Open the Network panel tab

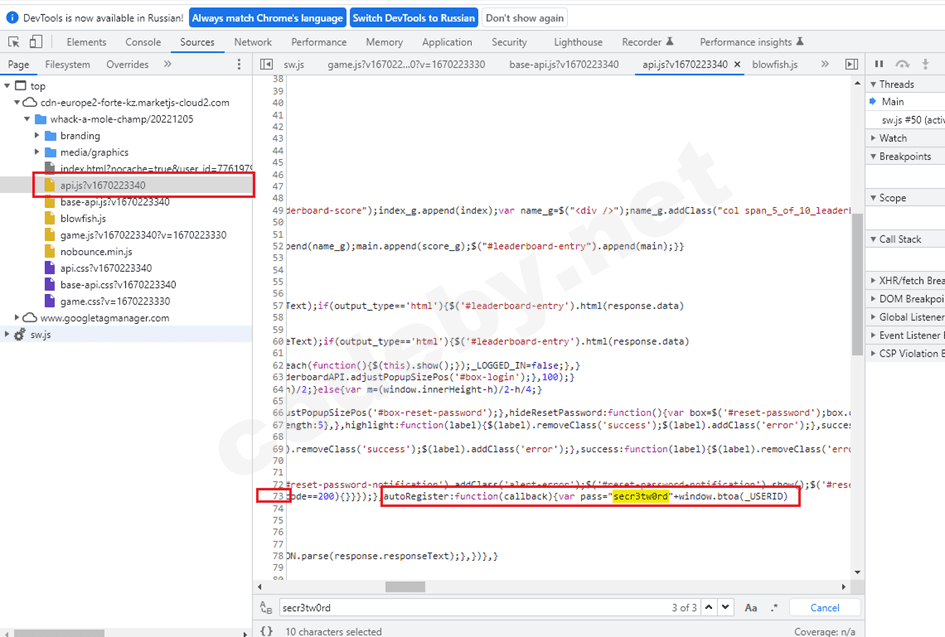click(253, 42)
